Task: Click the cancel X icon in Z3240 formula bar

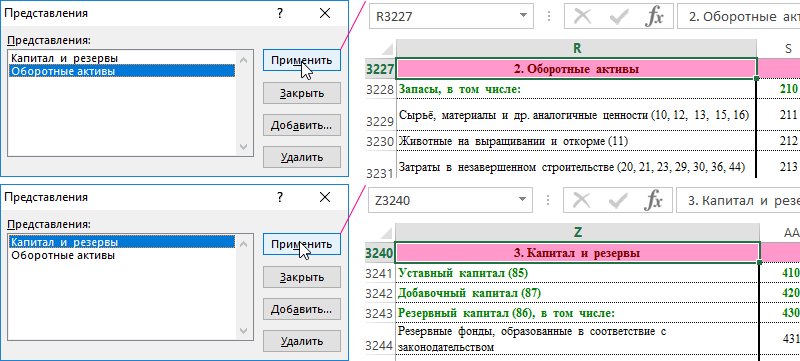Action: point(582,201)
